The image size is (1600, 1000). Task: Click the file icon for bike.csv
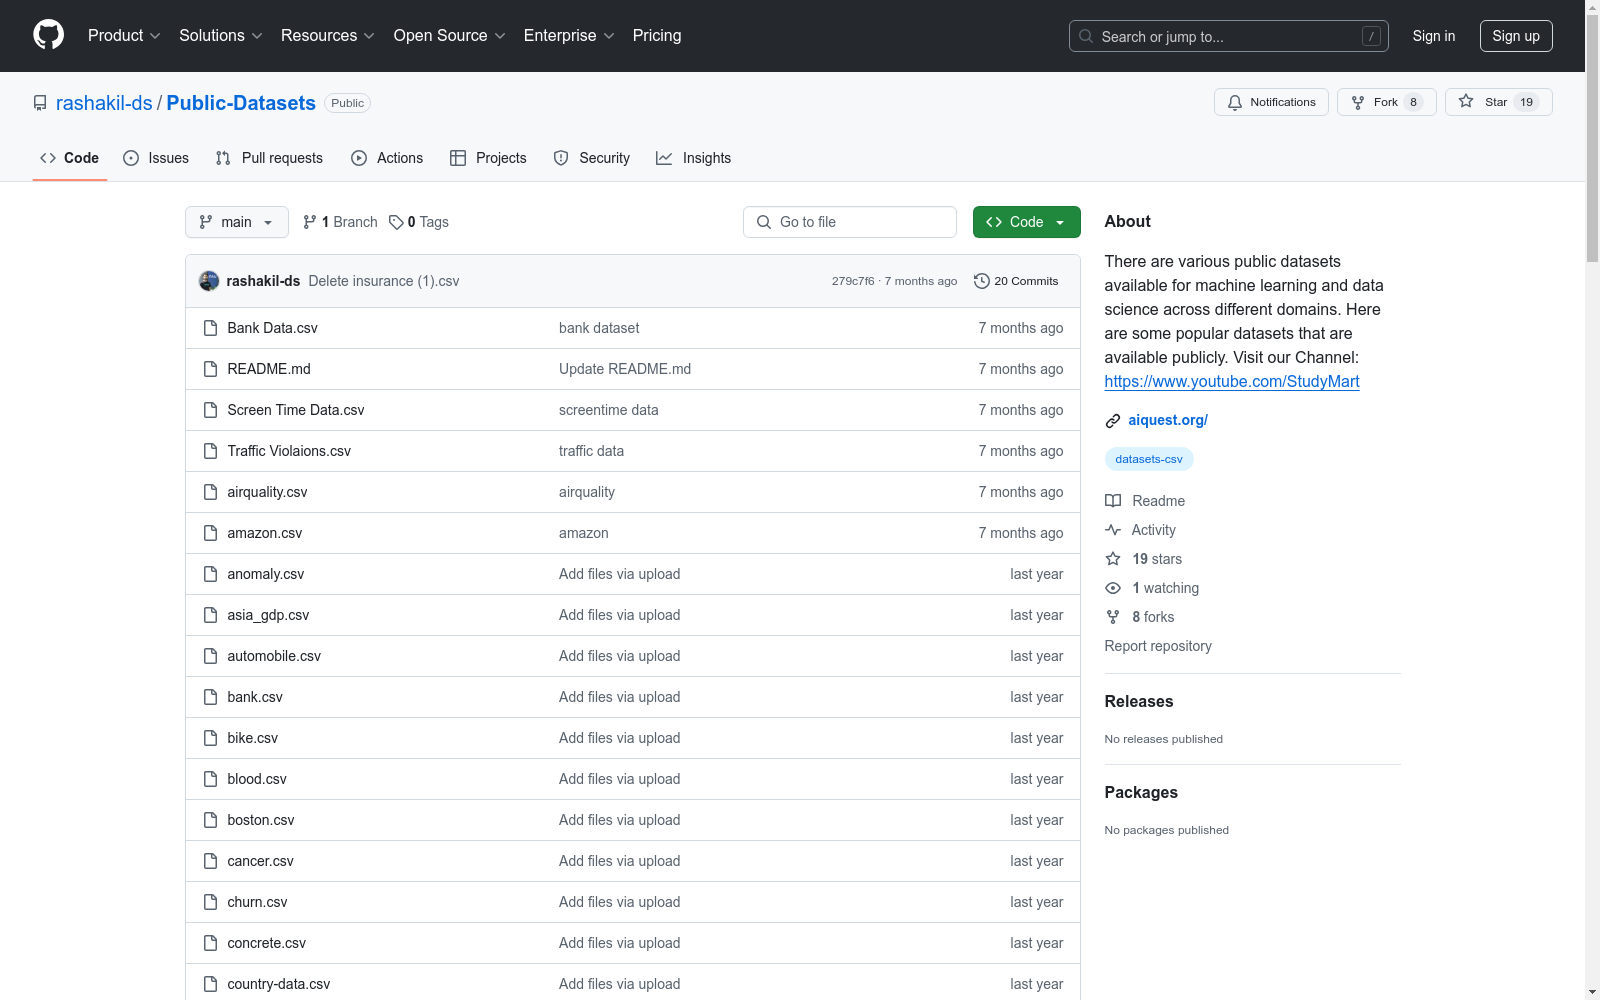coord(210,738)
